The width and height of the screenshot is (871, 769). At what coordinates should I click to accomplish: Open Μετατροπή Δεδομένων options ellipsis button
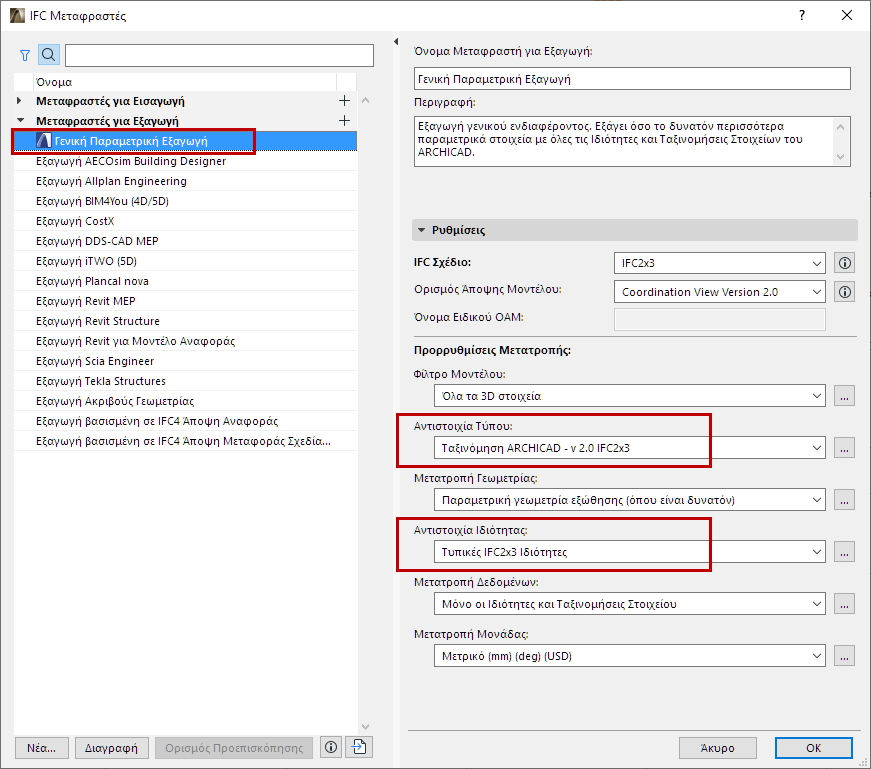[x=844, y=604]
